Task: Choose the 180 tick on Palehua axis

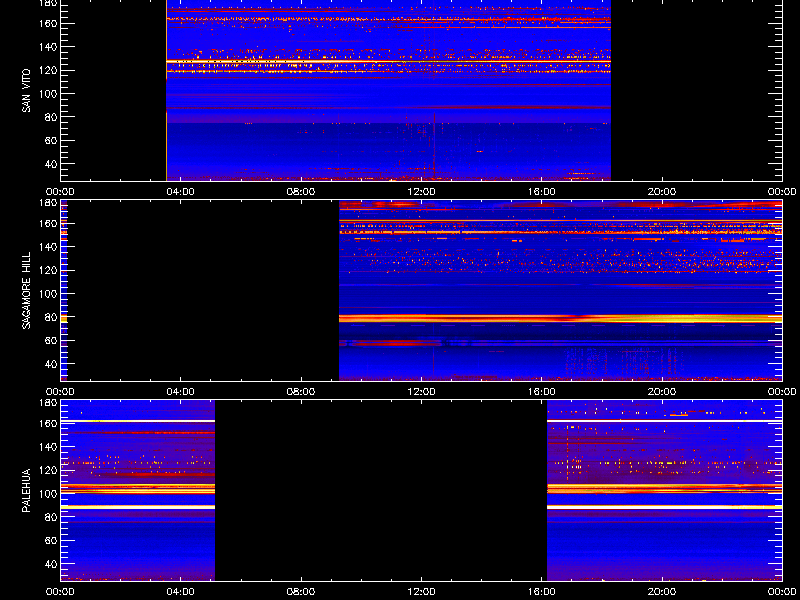Action: click(x=48, y=403)
